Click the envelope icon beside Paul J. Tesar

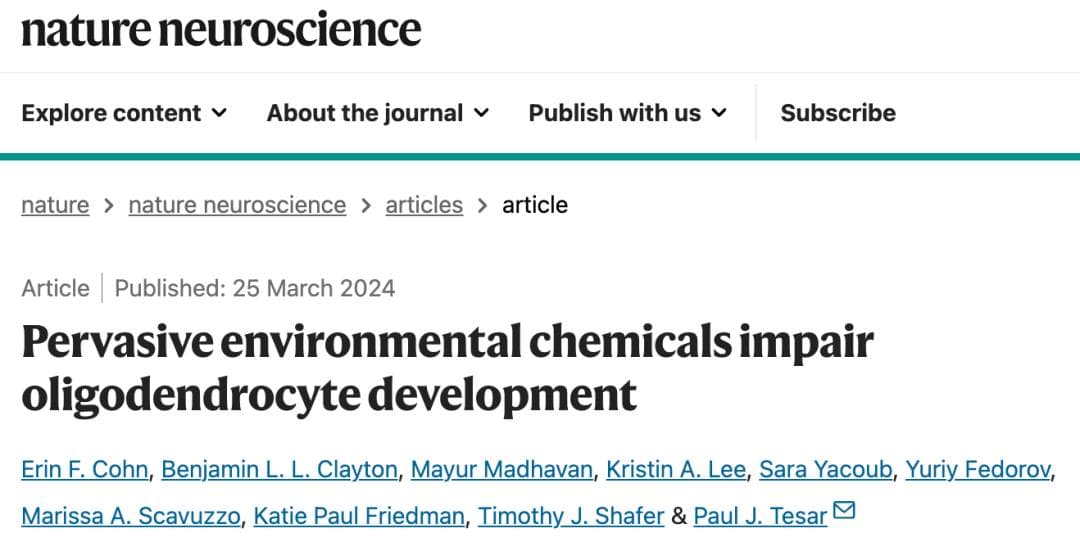tap(844, 510)
